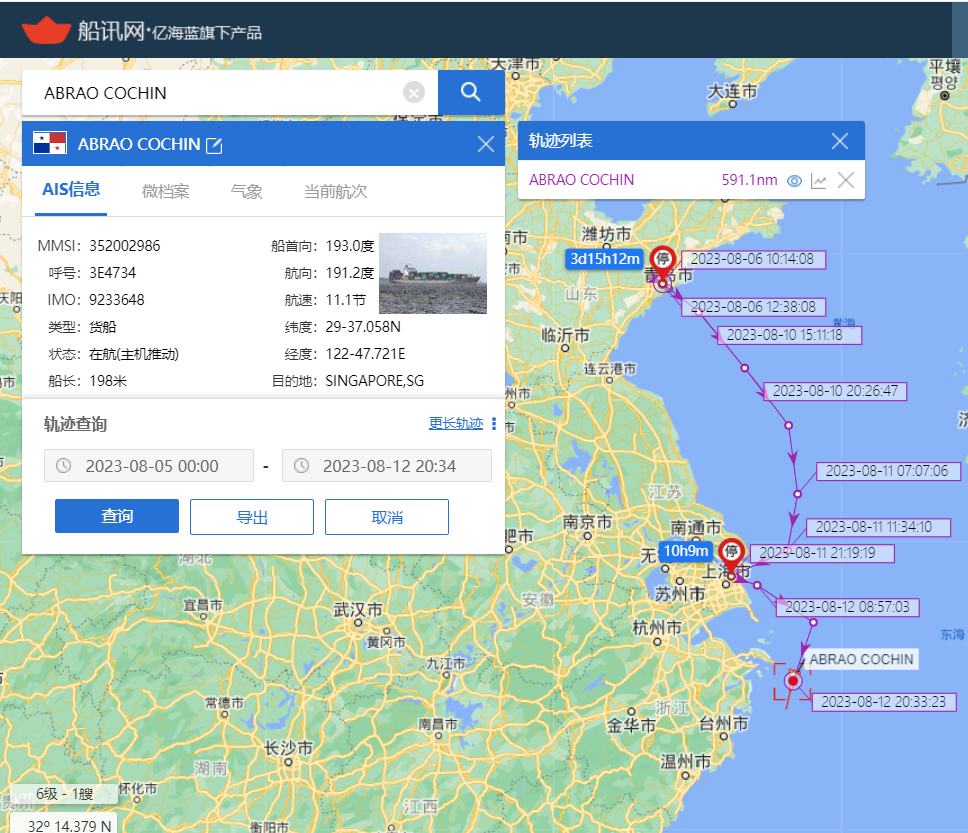The image size is (968, 833).
Task: Click the blue search magnifier icon
Action: click(x=471, y=93)
